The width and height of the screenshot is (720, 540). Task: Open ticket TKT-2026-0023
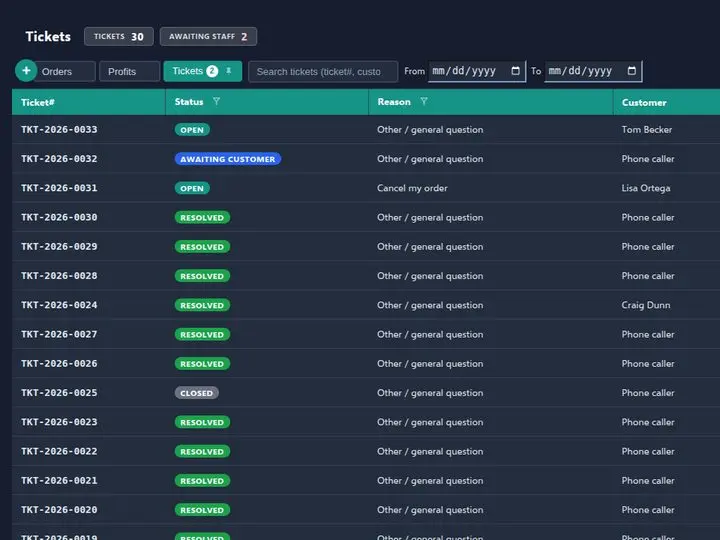pos(59,422)
